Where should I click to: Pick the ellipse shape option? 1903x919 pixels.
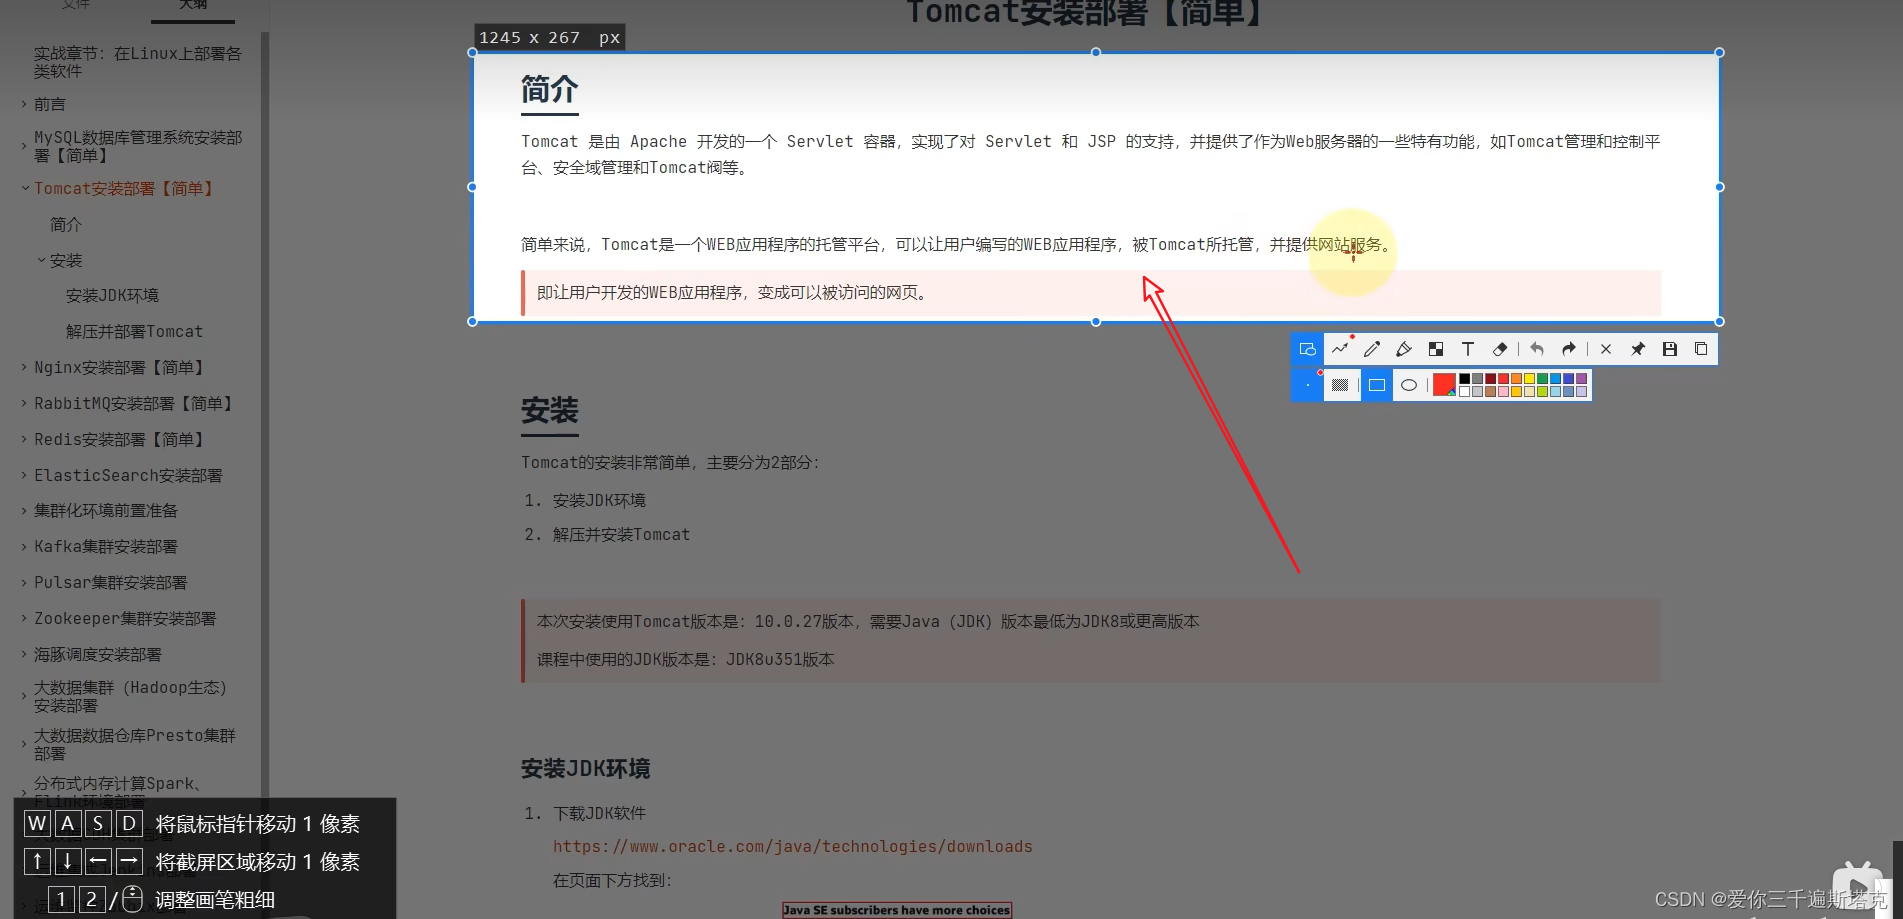(1409, 385)
